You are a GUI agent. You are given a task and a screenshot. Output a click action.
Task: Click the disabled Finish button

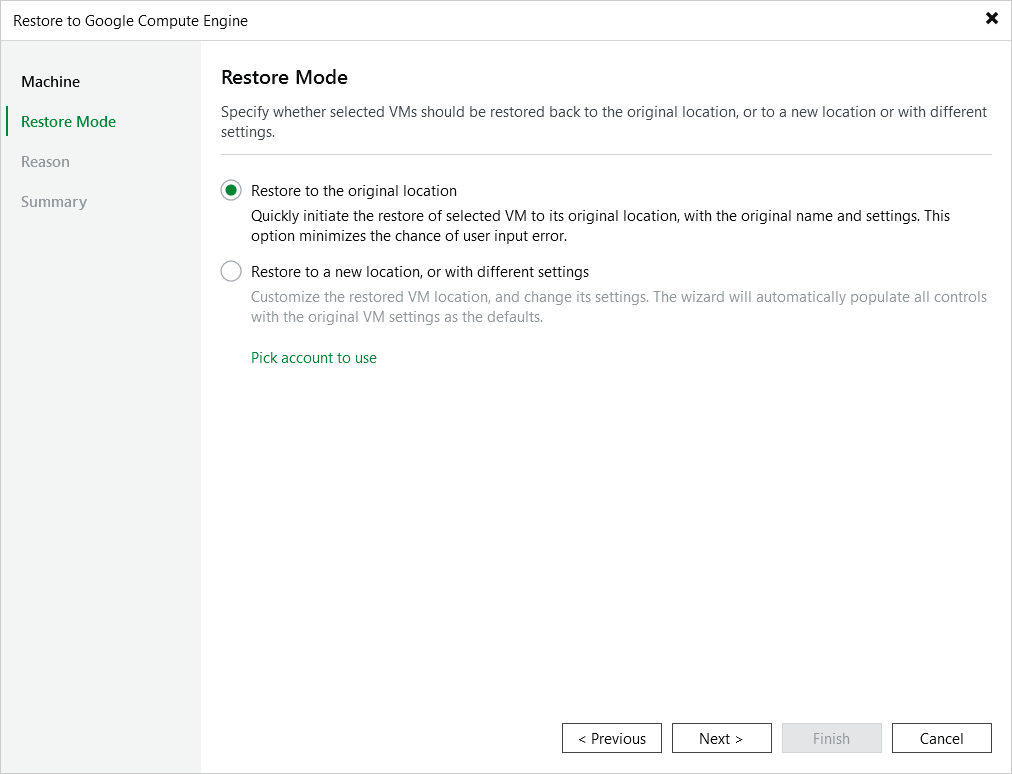[x=832, y=738]
